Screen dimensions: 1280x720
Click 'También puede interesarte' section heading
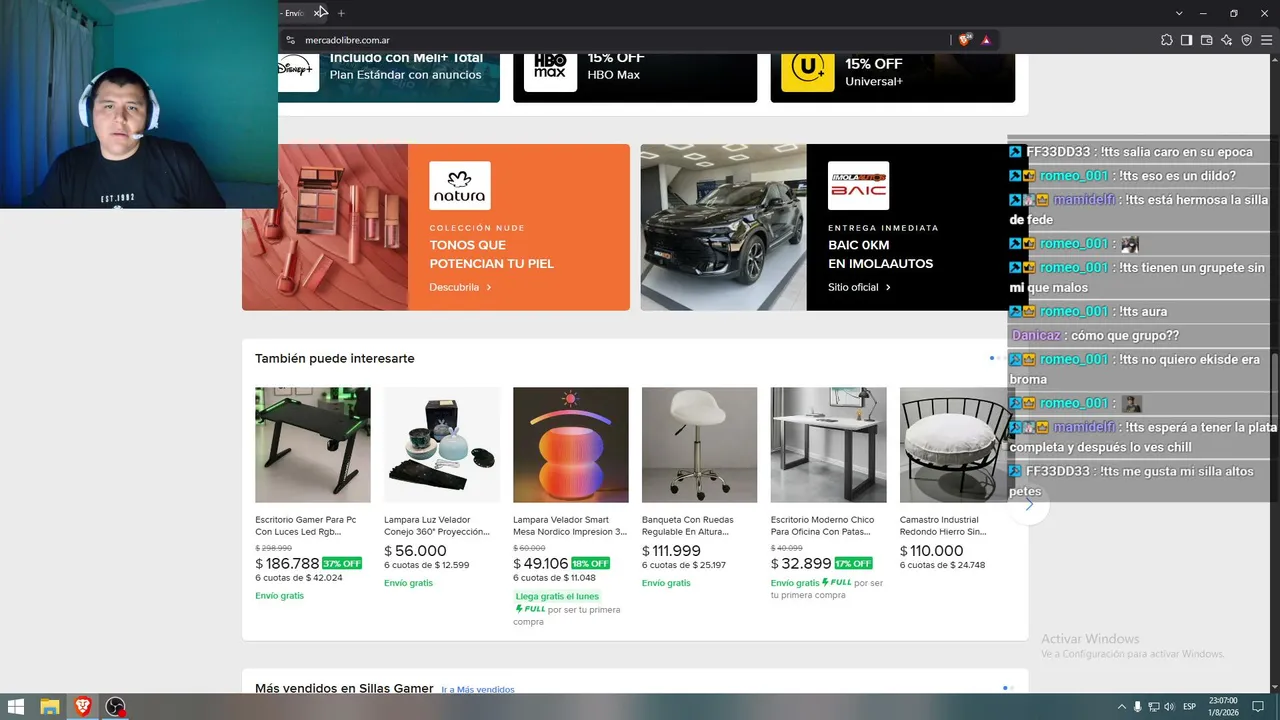click(x=335, y=358)
